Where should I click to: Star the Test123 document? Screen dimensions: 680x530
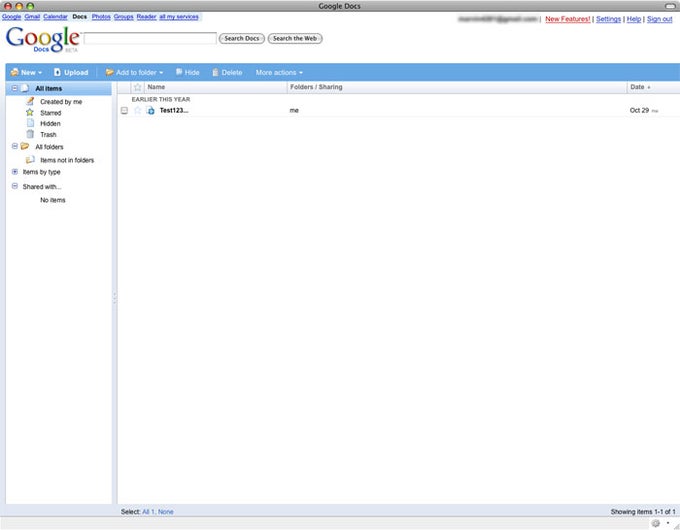click(x=137, y=110)
